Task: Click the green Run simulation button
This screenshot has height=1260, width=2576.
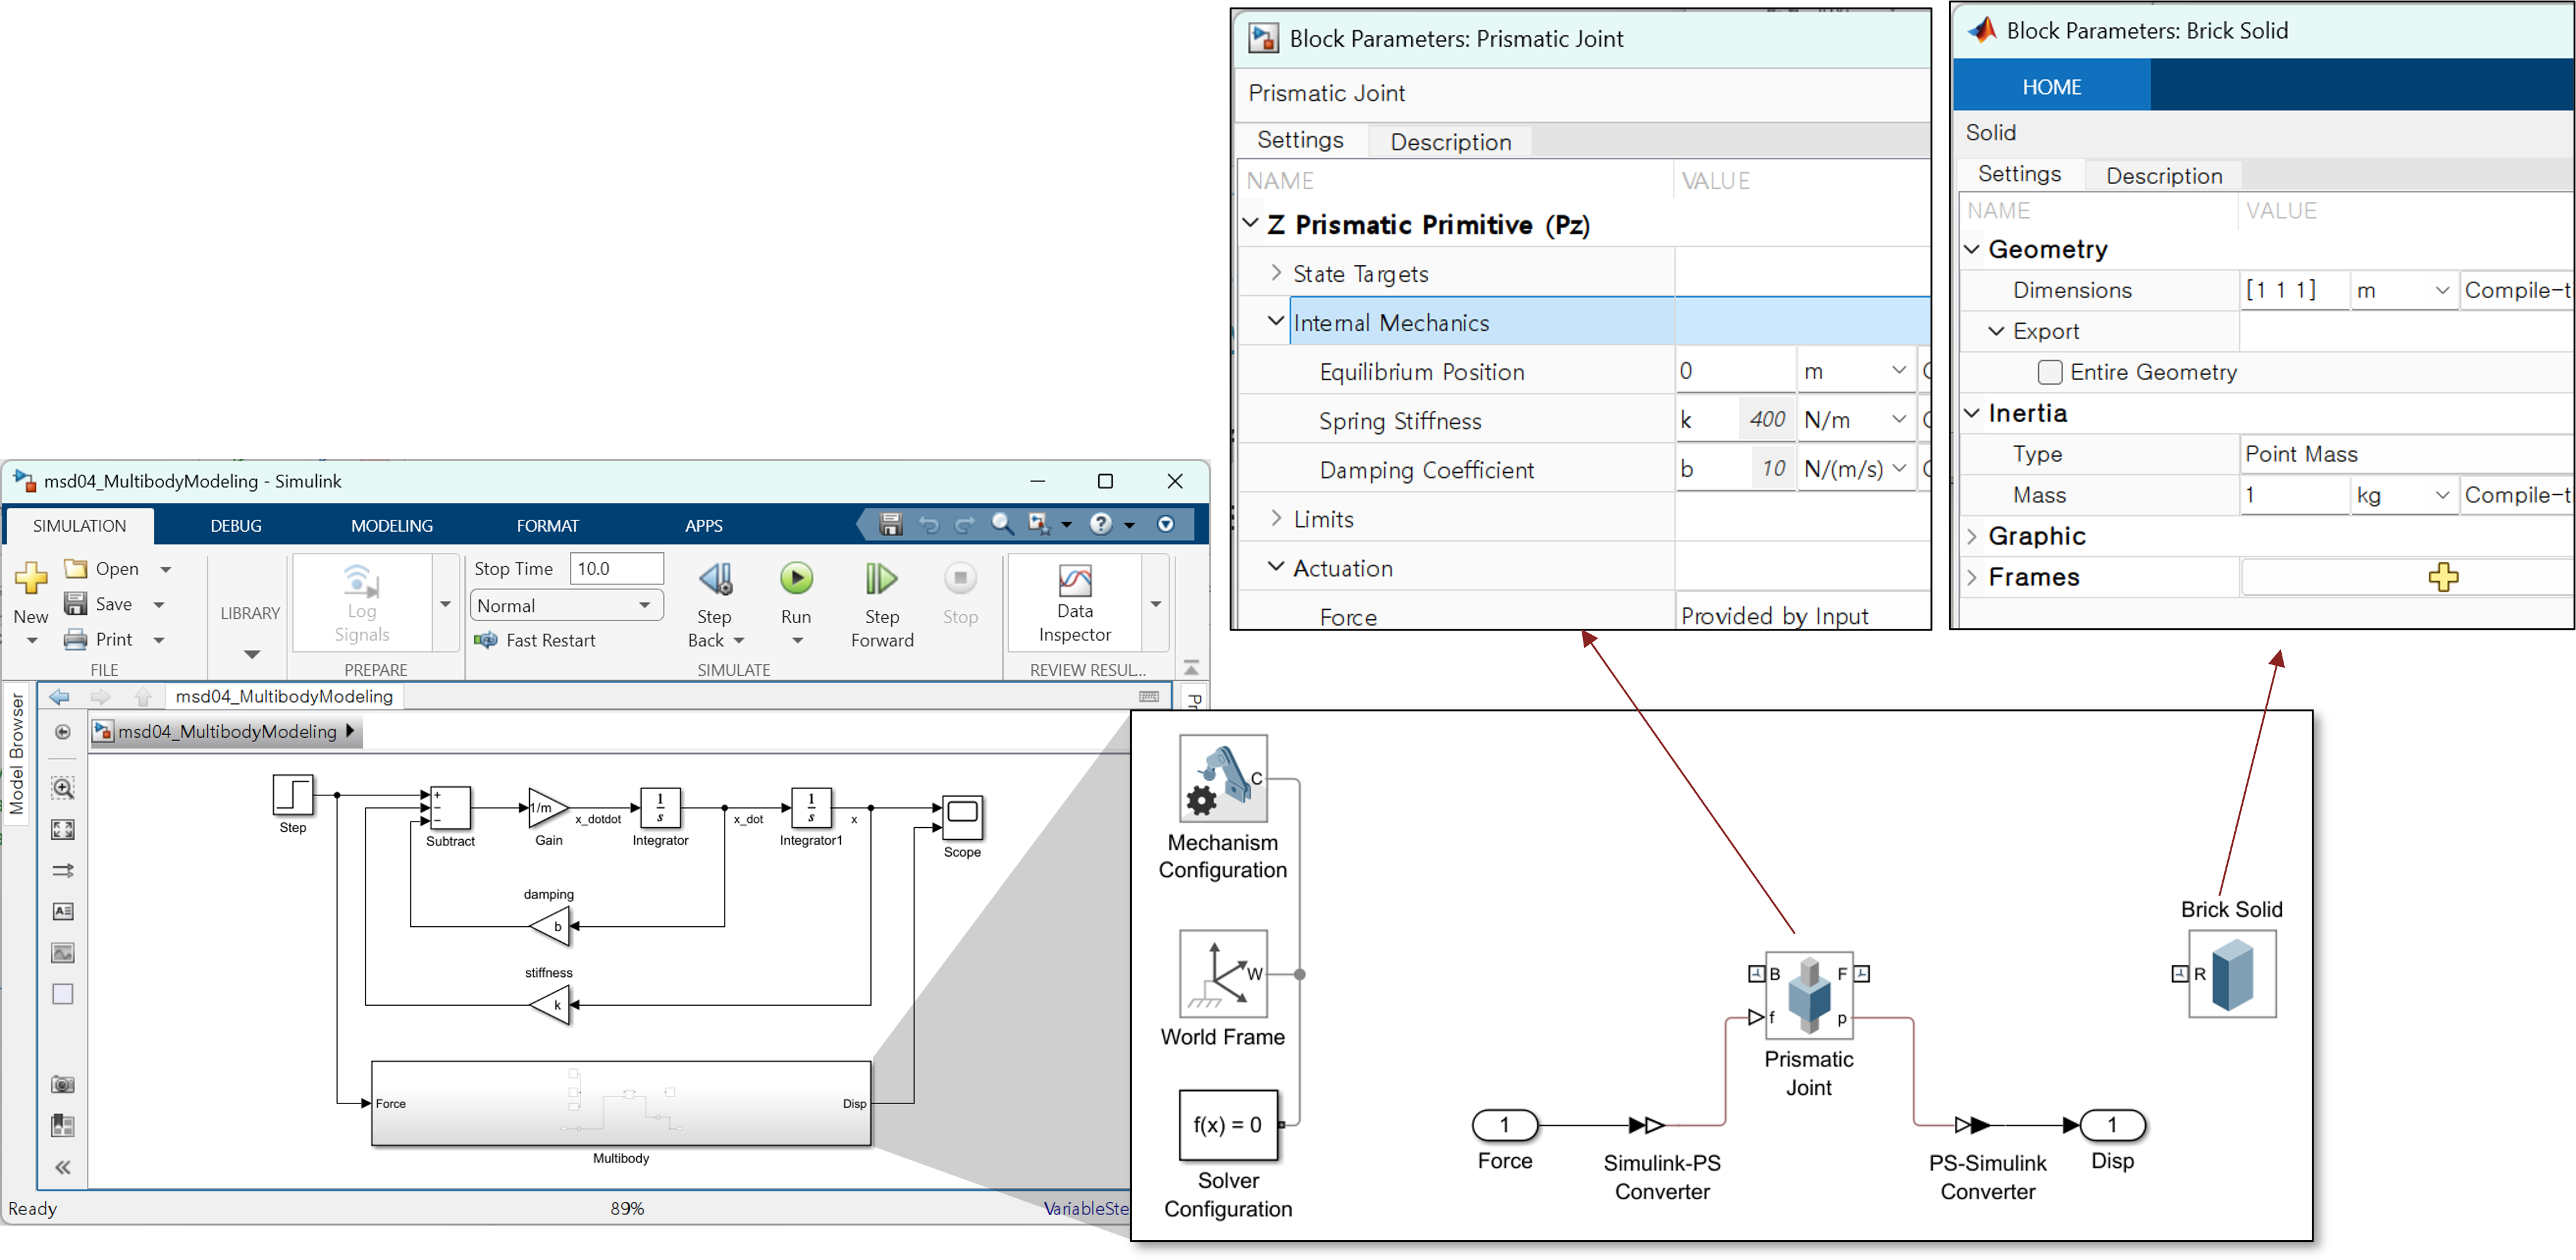Action: pyautogui.click(x=796, y=579)
